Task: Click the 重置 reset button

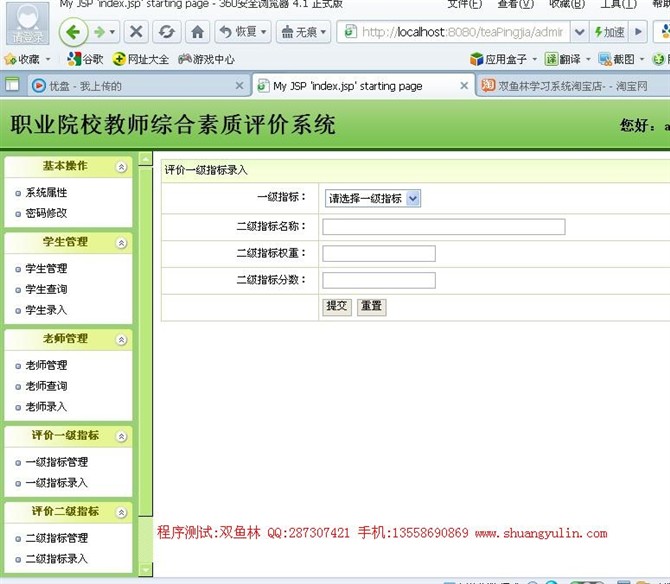Action: (371, 307)
